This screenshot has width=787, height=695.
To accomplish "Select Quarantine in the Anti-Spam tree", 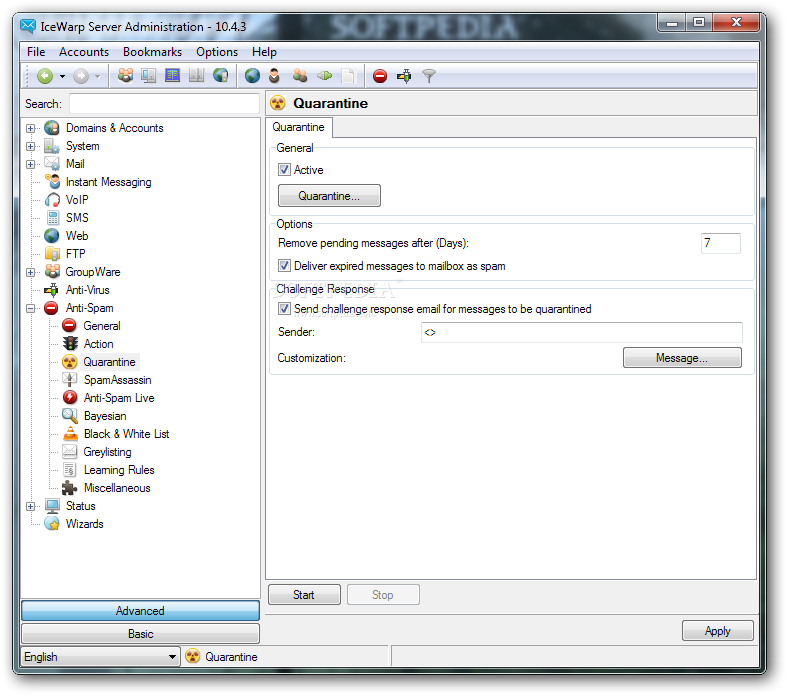I will pyautogui.click(x=109, y=362).
